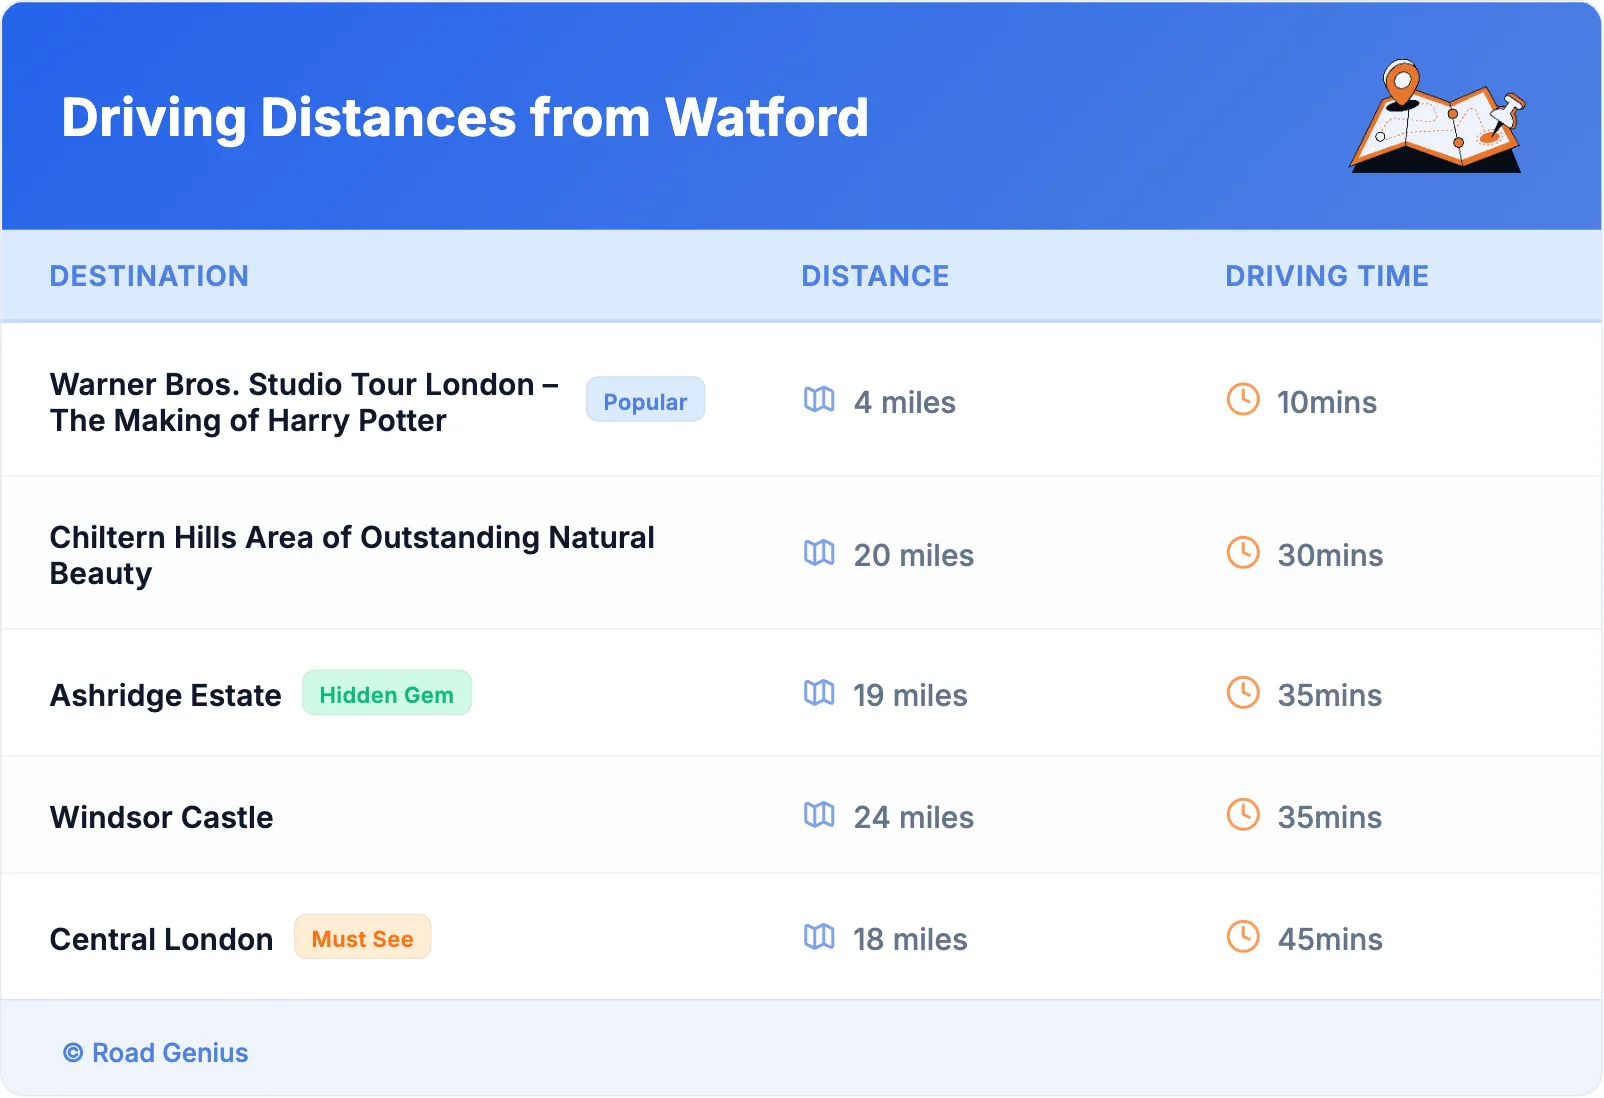The width and height of the screenshot is (1604, 1098).
Task: Click the Hidden Gem badge
Action: (x=387, y=693)
